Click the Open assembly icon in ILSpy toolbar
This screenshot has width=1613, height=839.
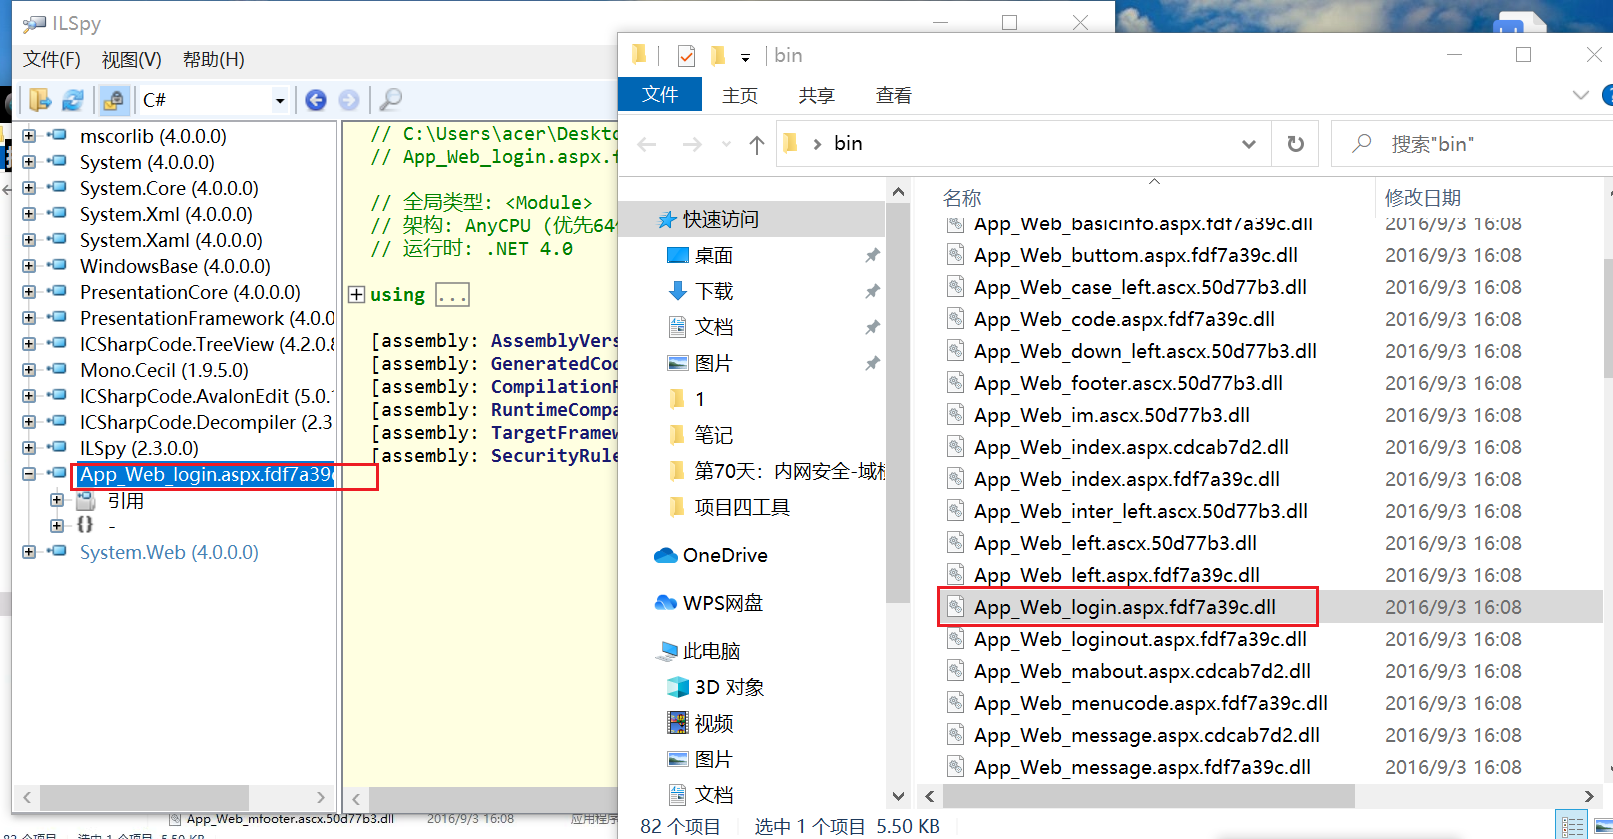[x=40, y=100]
